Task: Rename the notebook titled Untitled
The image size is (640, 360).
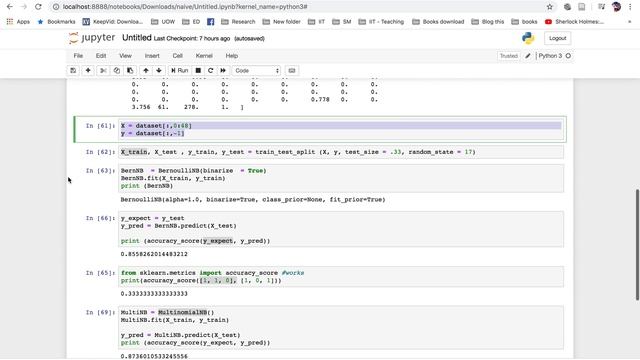Action: (x=137, y=38)
